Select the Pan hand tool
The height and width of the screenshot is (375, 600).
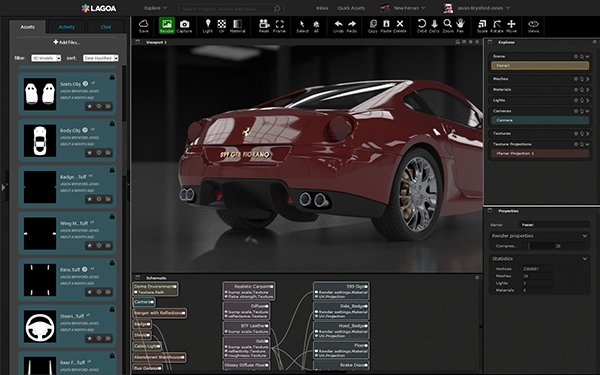coord(460,26)
